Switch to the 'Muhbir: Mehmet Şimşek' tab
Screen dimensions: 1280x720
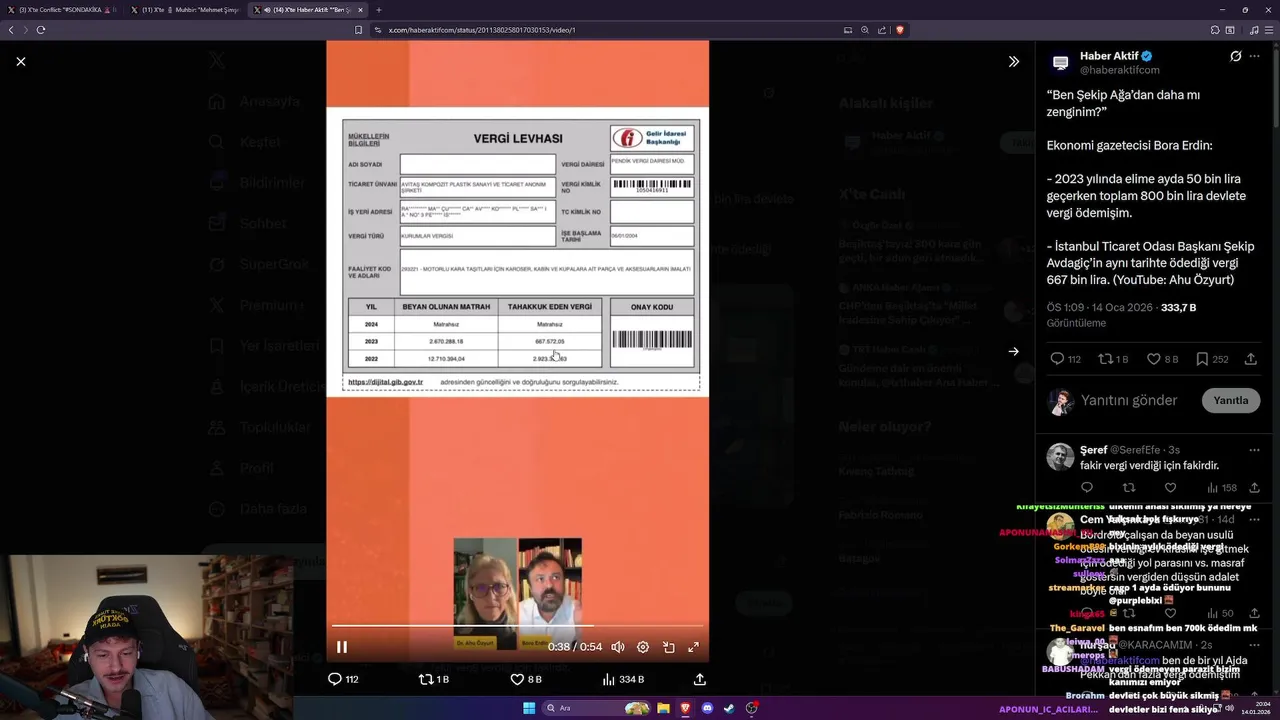[185, 10]
